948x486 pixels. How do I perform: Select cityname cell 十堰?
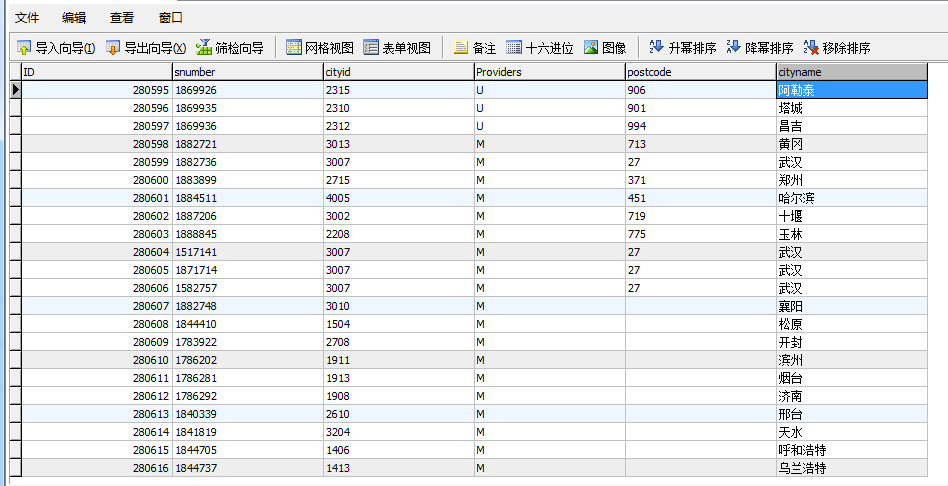click(x=852, y=216)
